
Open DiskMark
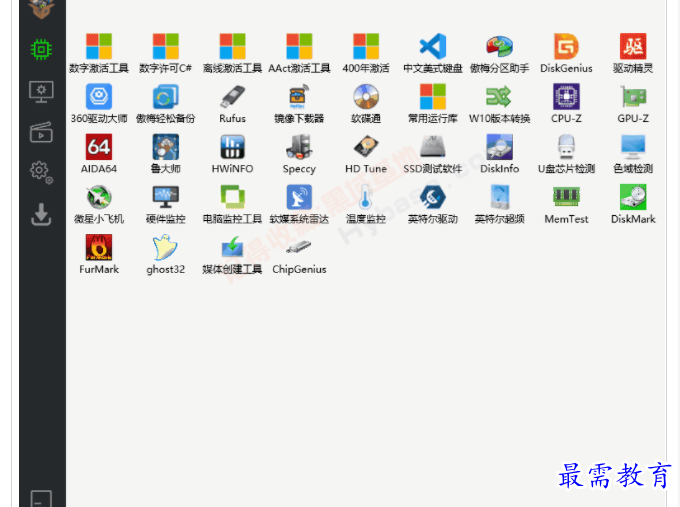click(633, 204)
